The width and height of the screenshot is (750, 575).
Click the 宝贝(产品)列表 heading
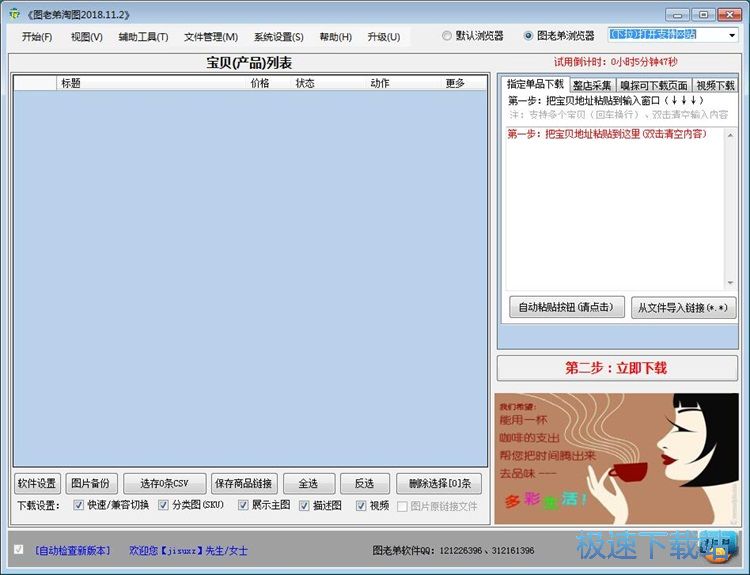click(249, 63)
